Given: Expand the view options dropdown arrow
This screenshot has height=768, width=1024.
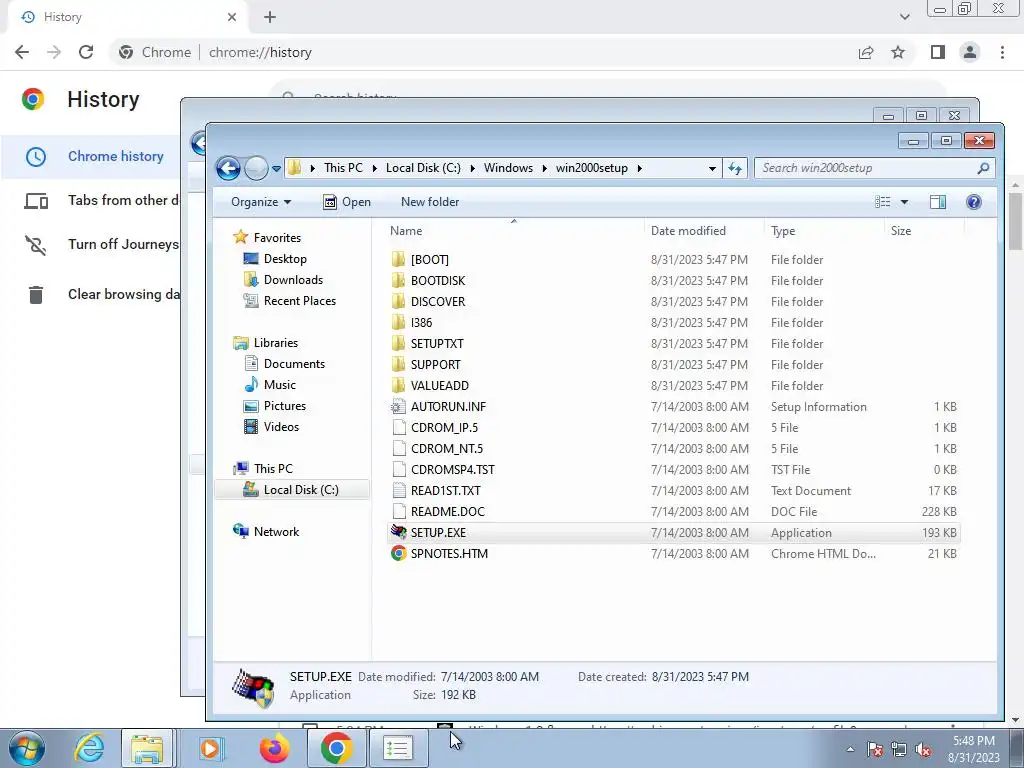Looking at the screenshot, I should click(904, 202).
